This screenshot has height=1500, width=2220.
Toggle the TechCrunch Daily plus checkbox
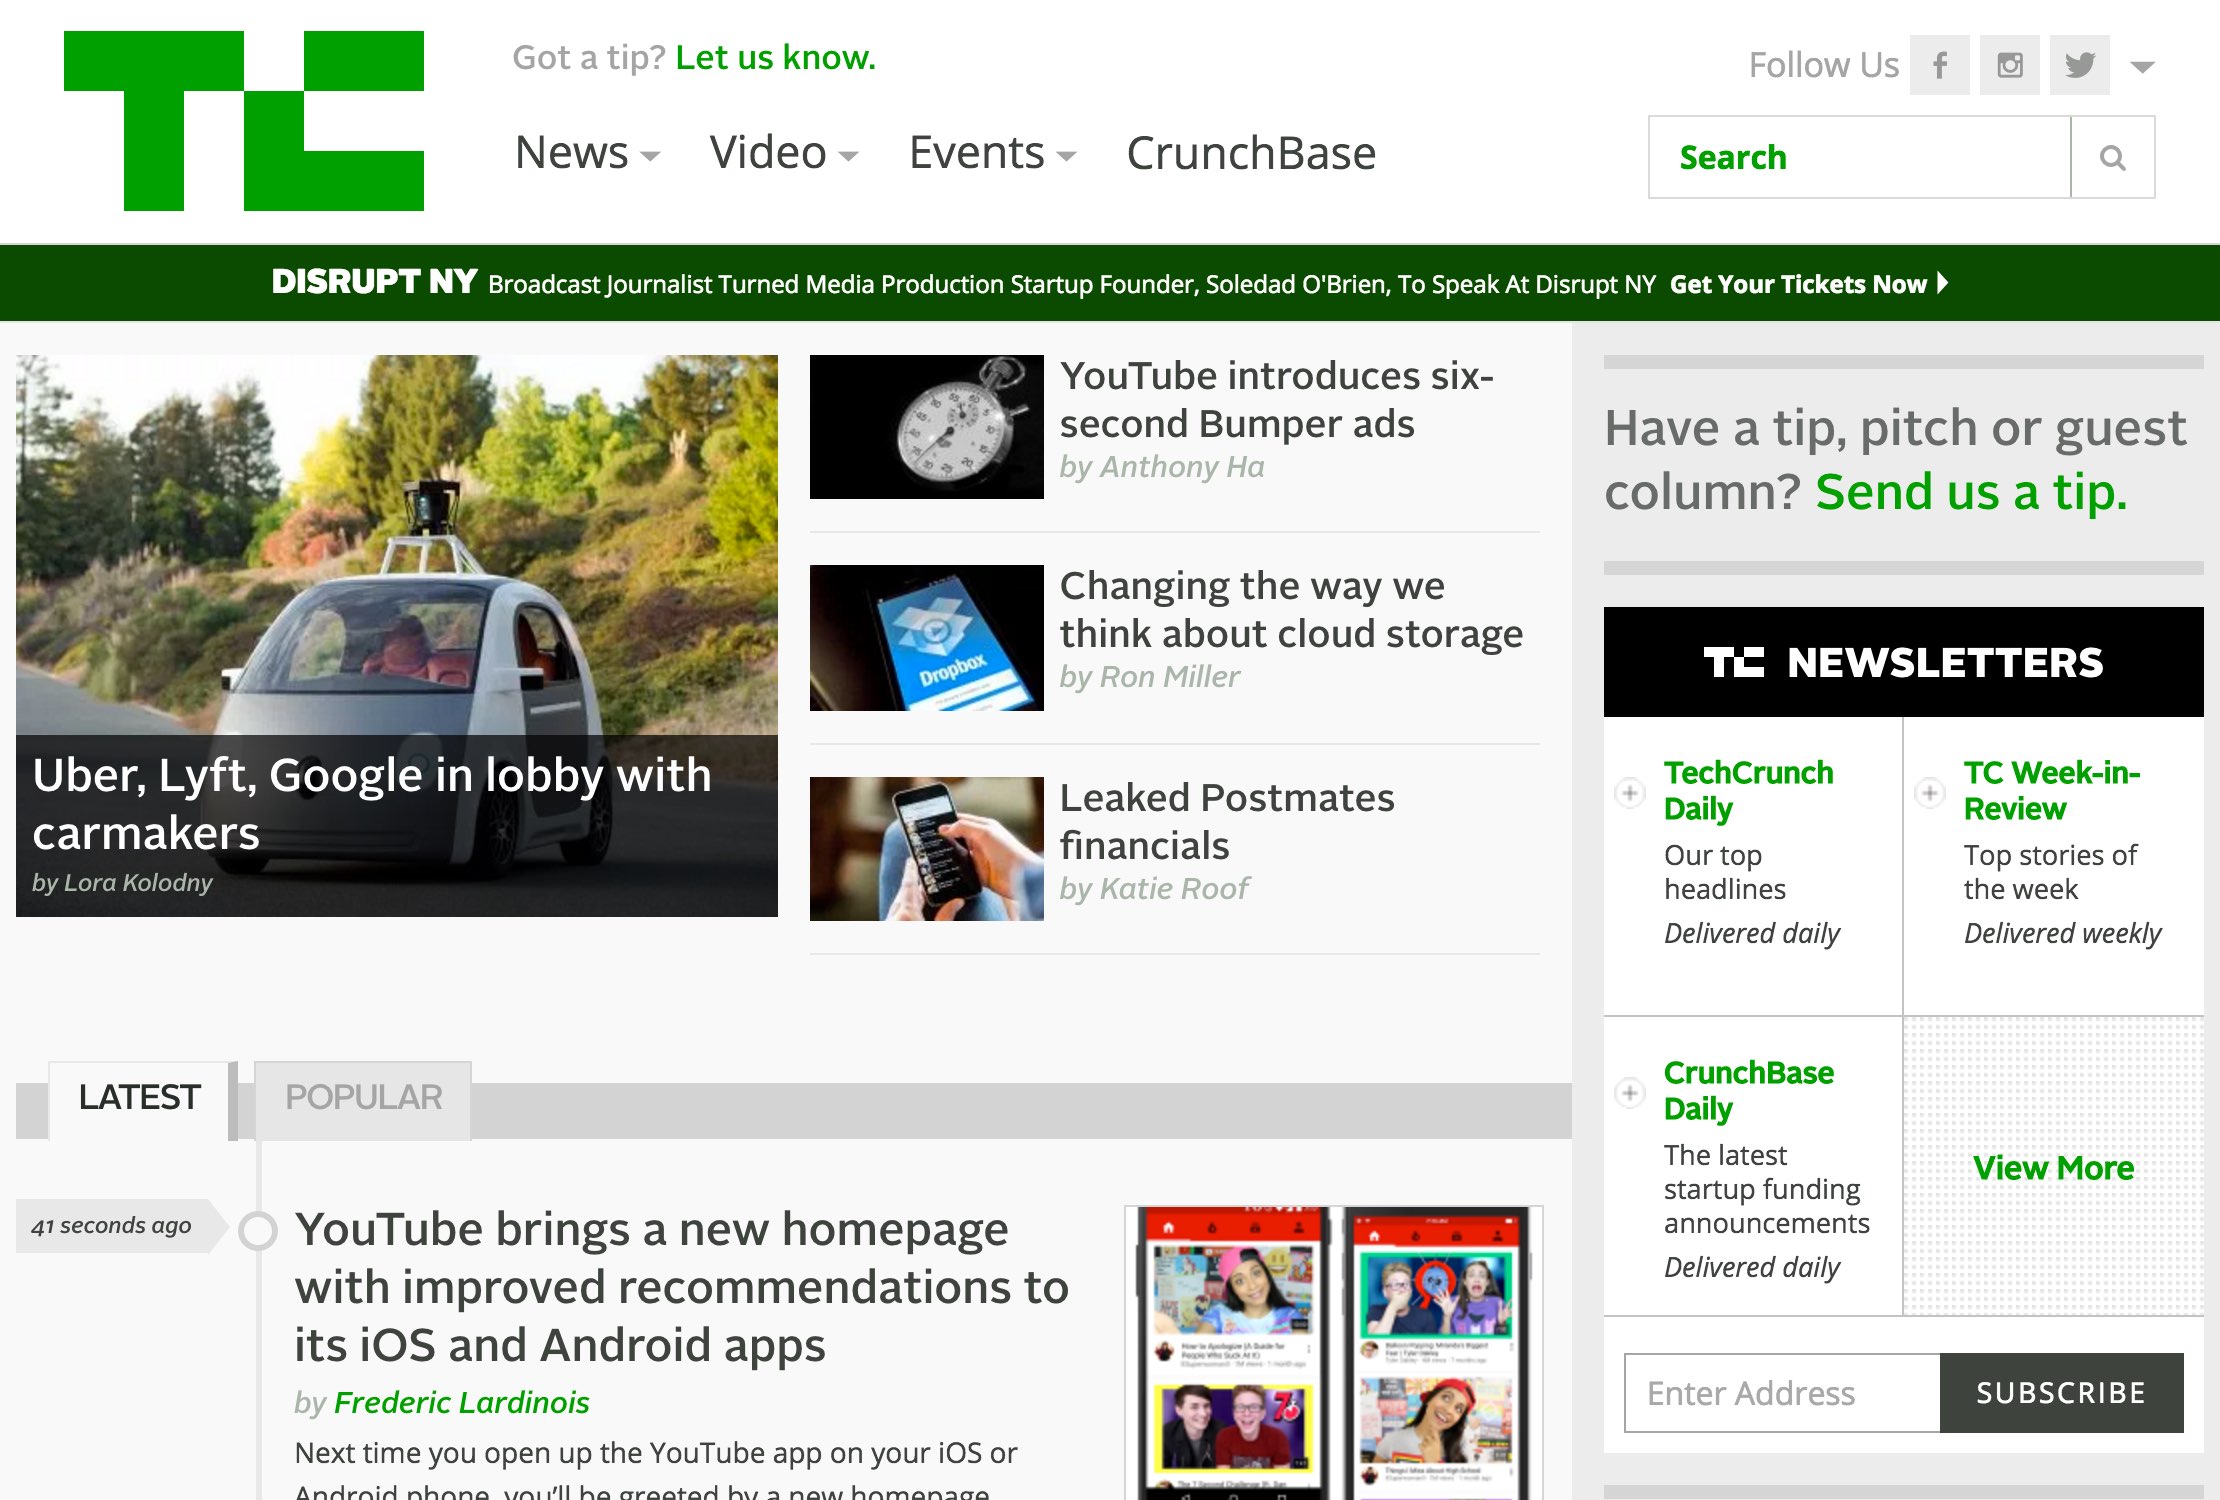click(x=1630, y=793)
